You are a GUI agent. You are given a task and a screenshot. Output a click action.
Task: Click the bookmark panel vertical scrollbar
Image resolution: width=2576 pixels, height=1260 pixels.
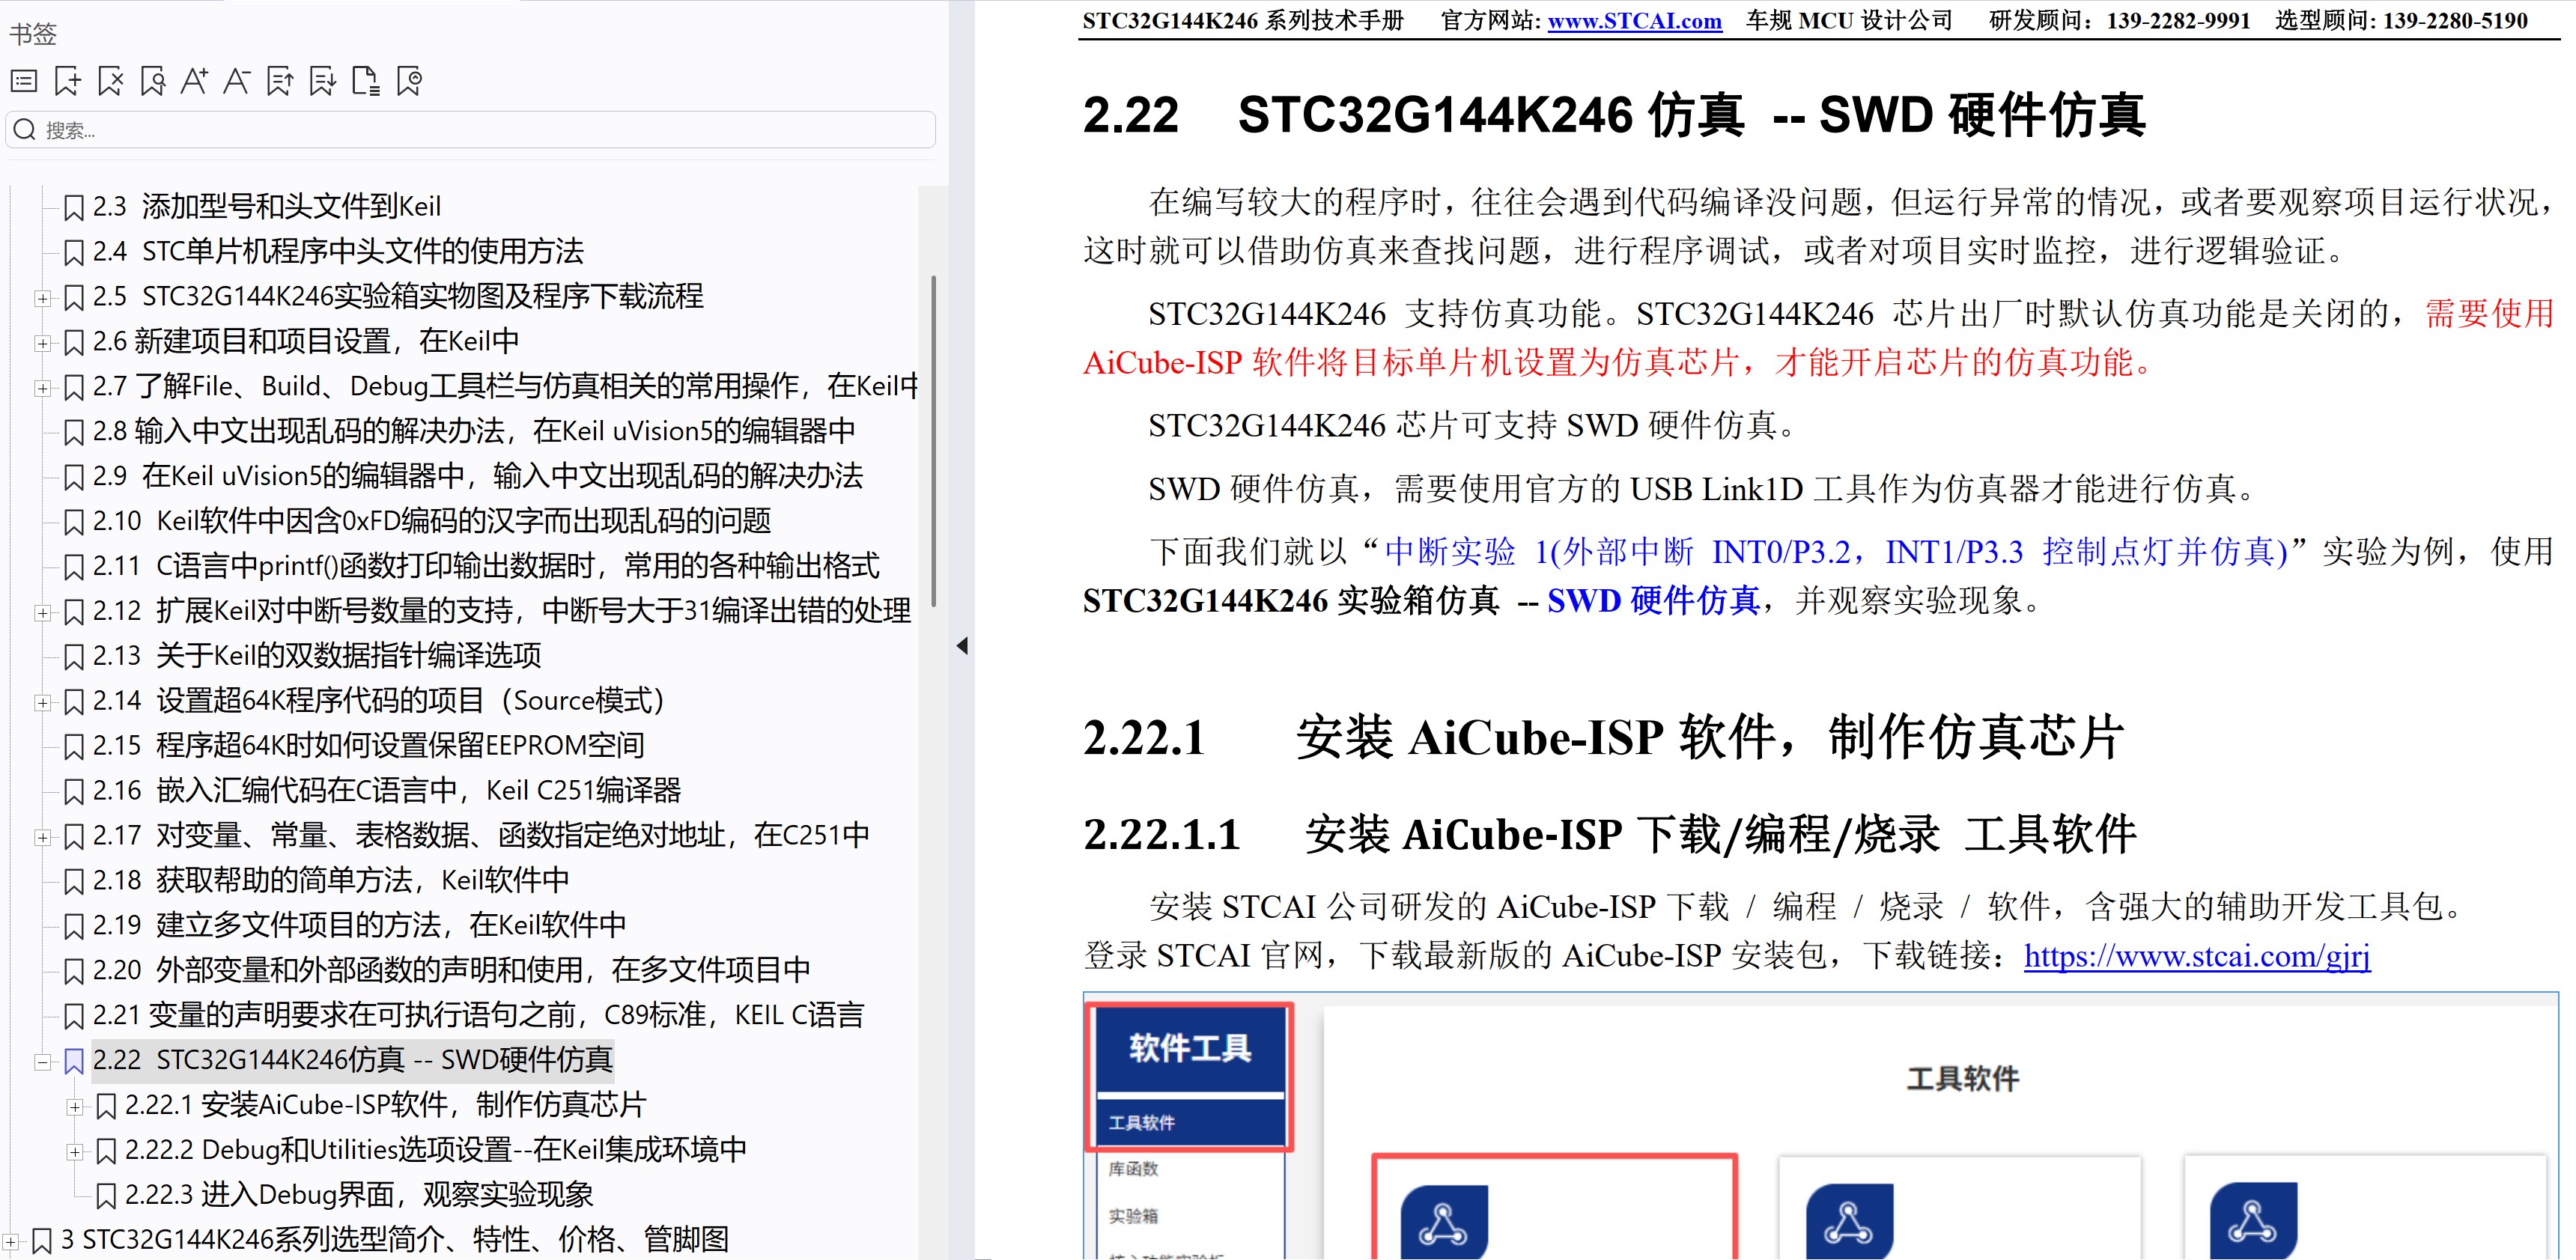[934, 441]
